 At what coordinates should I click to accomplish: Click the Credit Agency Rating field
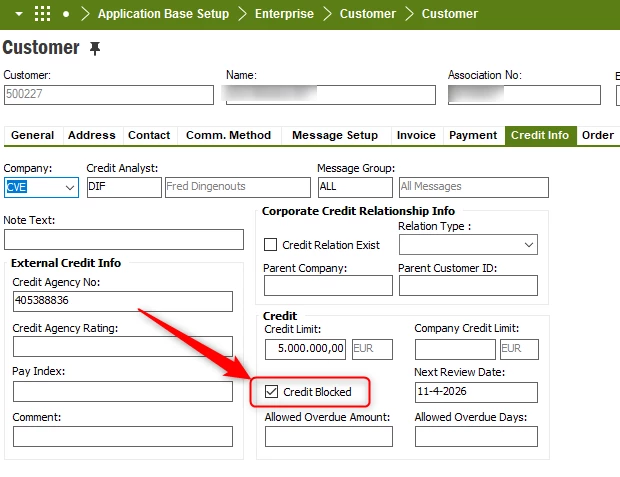(123, 346)
